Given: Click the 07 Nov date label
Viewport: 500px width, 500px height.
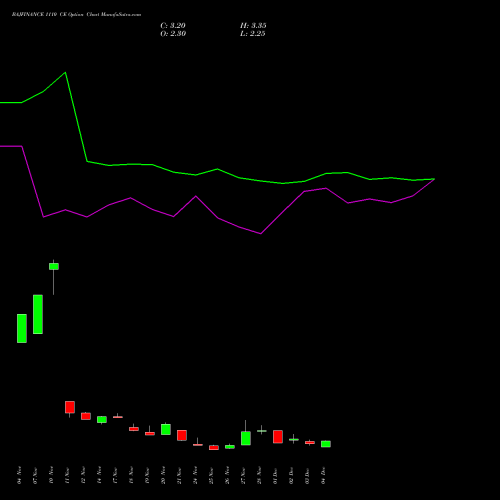Looking at the screenshot, I should (35, 475).
